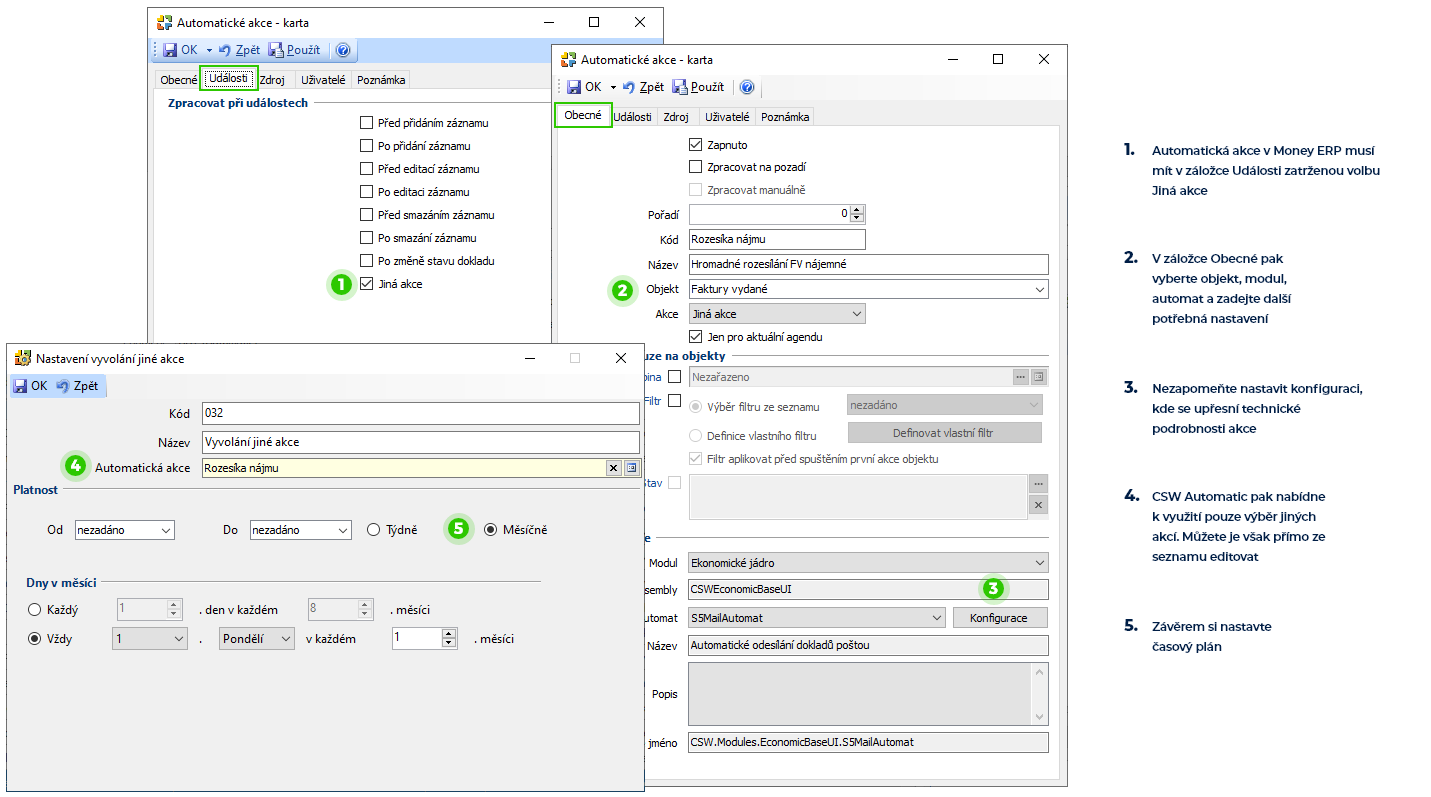The height and width of the screenshot is (797, 1431).
Task: Click Zpět in front Automatické akce karta toolbar
Action: pyautogui.click(x=643, y=87)
